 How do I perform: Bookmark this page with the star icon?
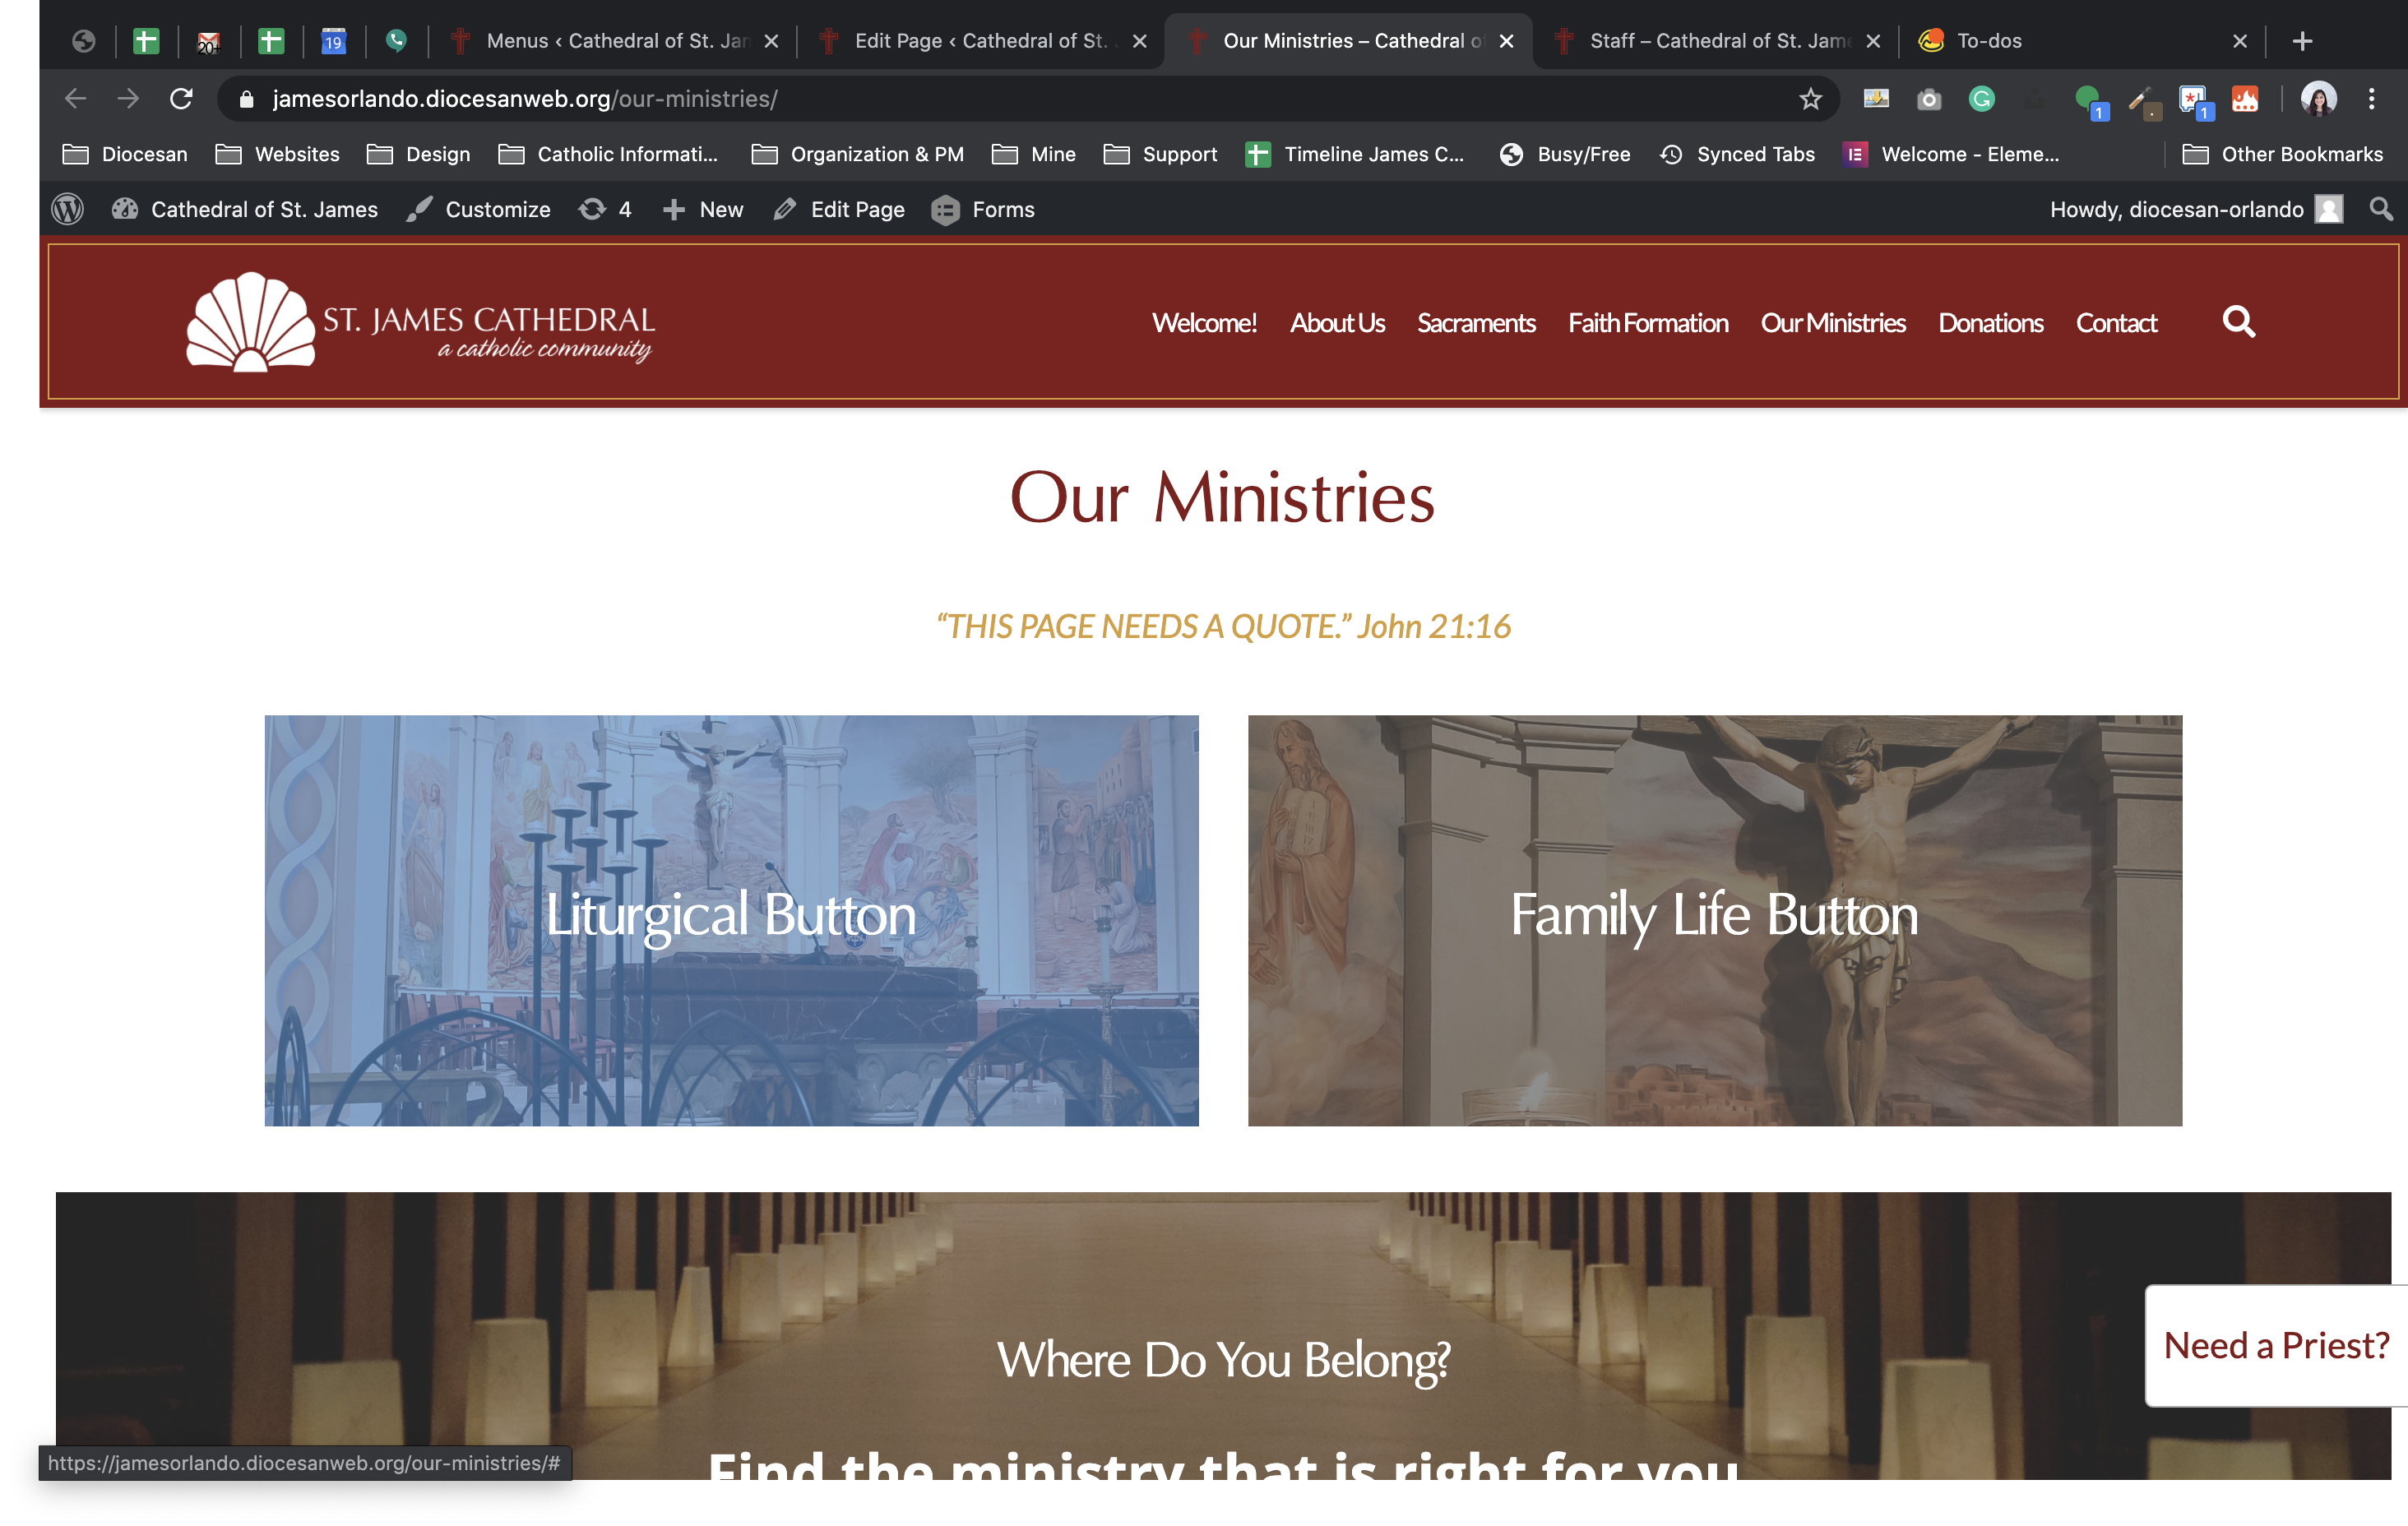(x=1810, y=98)
